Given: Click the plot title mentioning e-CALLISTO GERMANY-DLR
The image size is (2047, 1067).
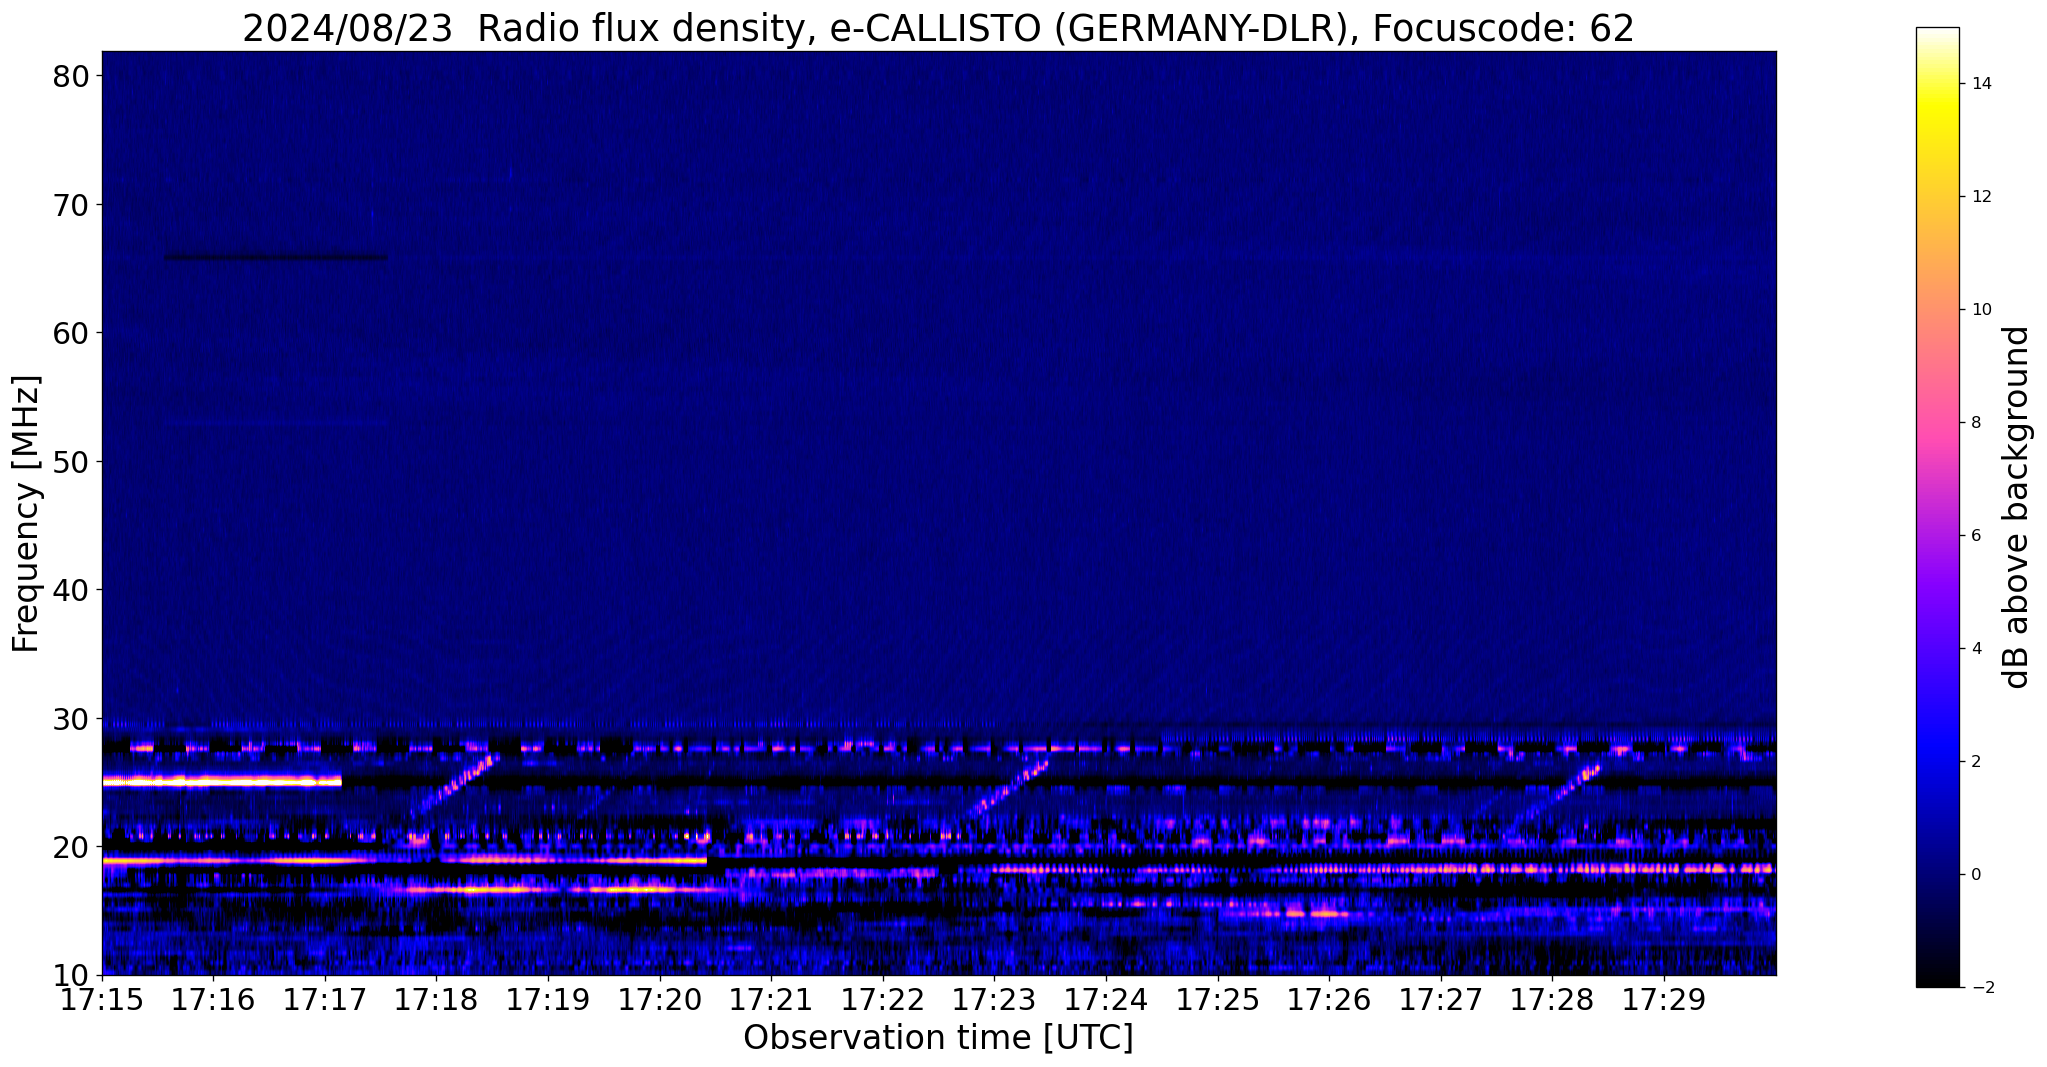Looking at the screenshot, I should tap(938, 28).
